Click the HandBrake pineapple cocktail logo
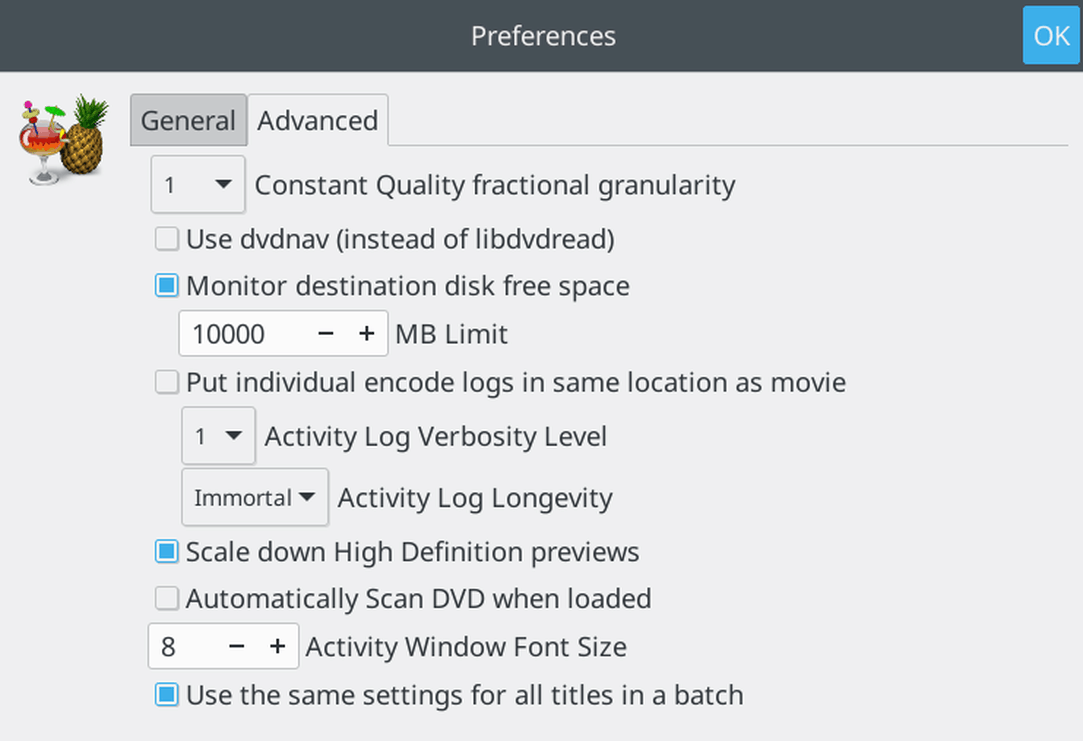 click(x=64, y=140)
